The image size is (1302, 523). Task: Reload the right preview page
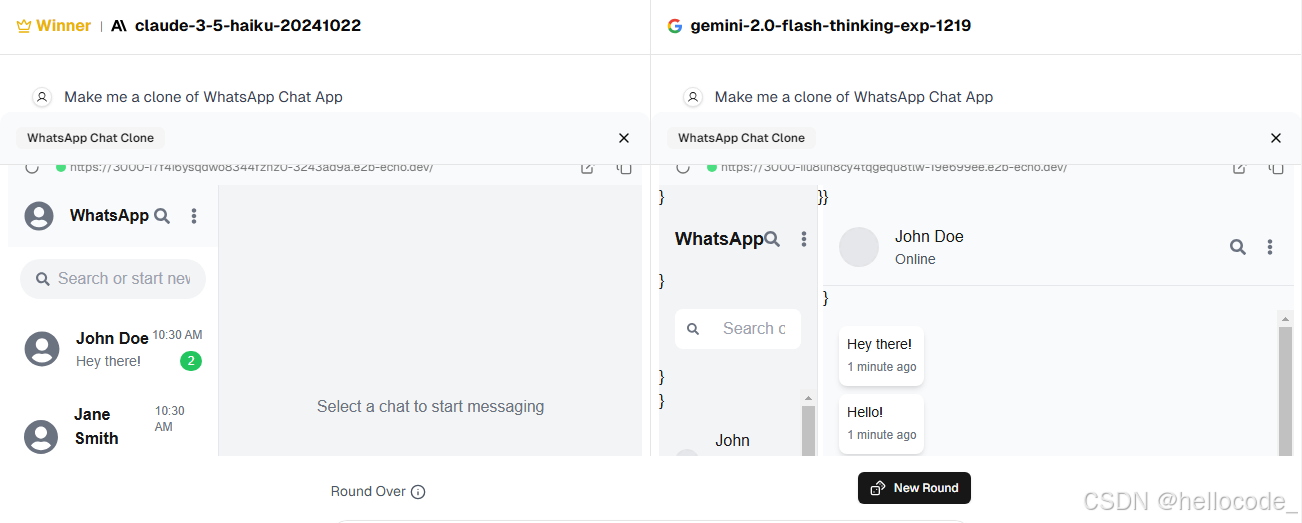pos(683,167)
